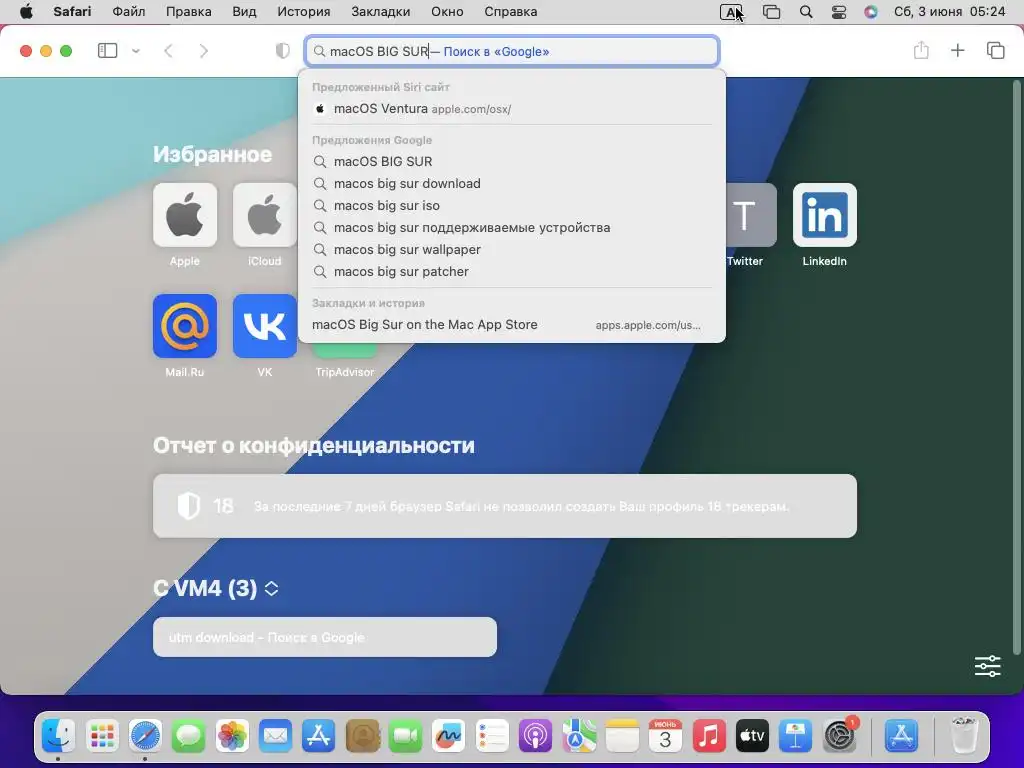Open the Apple favorite tile
This screenshot has width=1024, height=768.
pos(185,215)
